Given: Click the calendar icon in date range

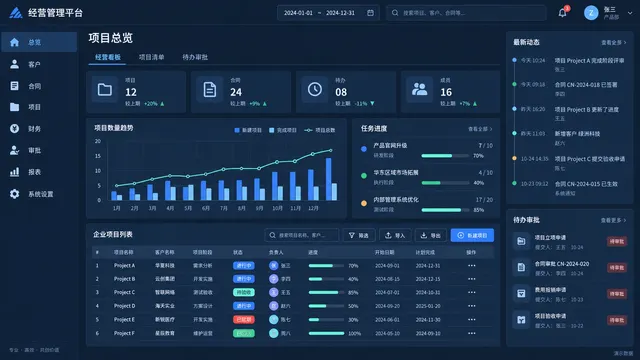Looking at the screenshot, I should click(x=370, y=13).
